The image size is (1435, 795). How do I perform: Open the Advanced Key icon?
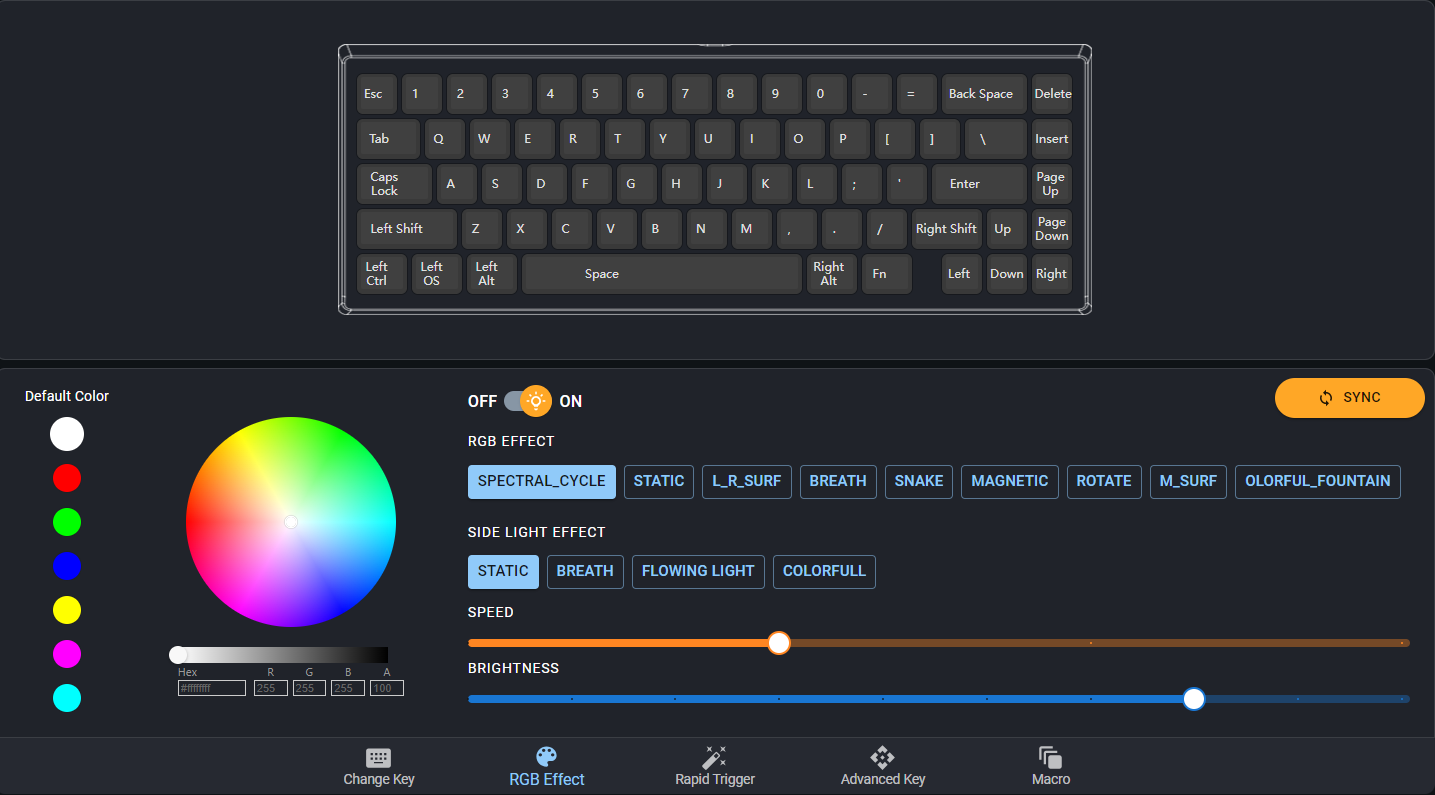point(882,757)
